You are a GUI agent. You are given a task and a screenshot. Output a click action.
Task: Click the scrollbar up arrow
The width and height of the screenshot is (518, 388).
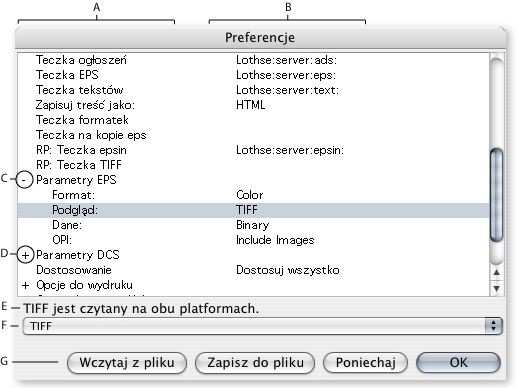coord(496,272)
